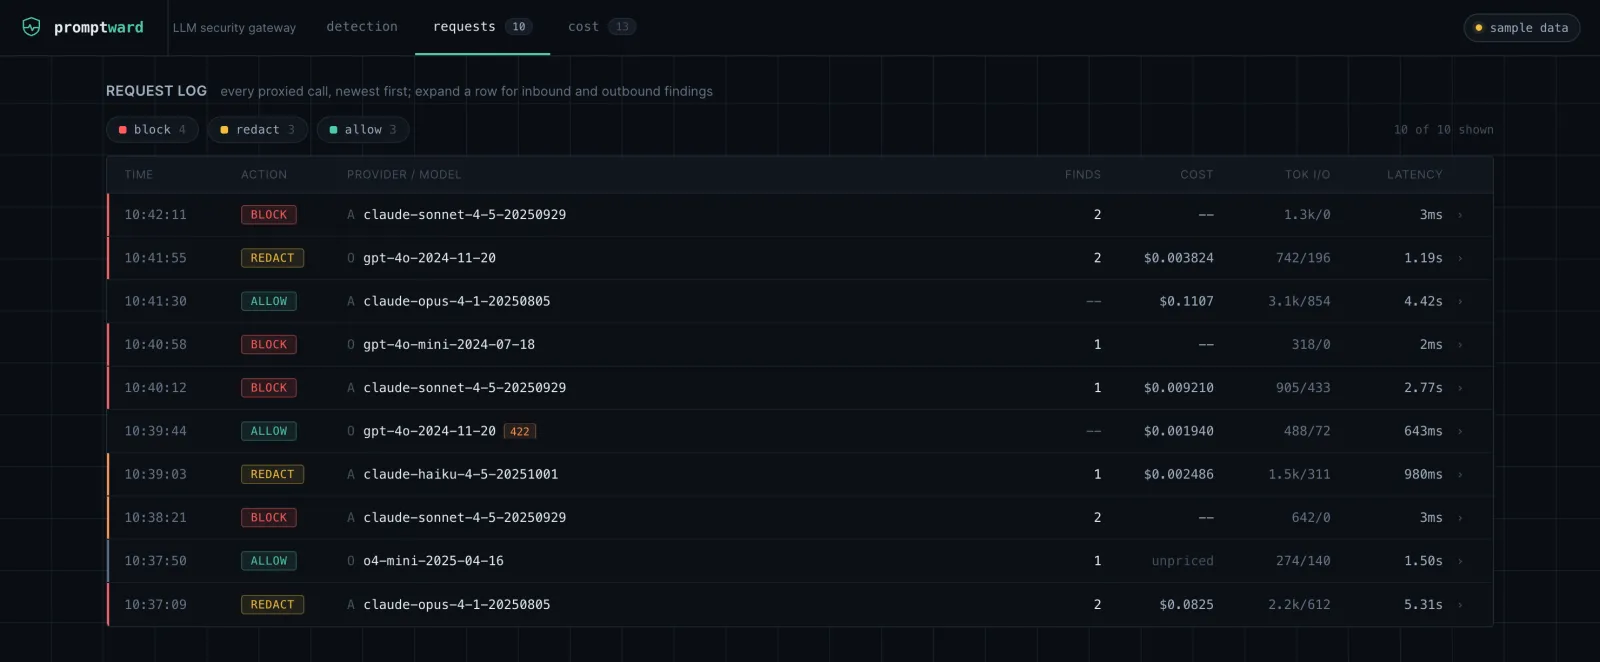Sort by the LATENCY column header

tap(1414, 175)
